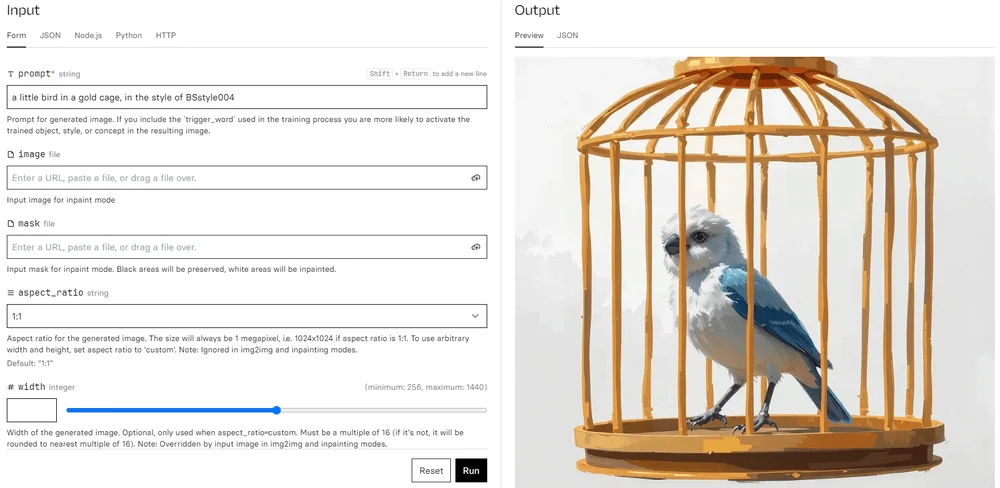The height and width of the screenshot is (488, 1000).
Task: Open the aspect_ratio dropdown
Action: 247,316
